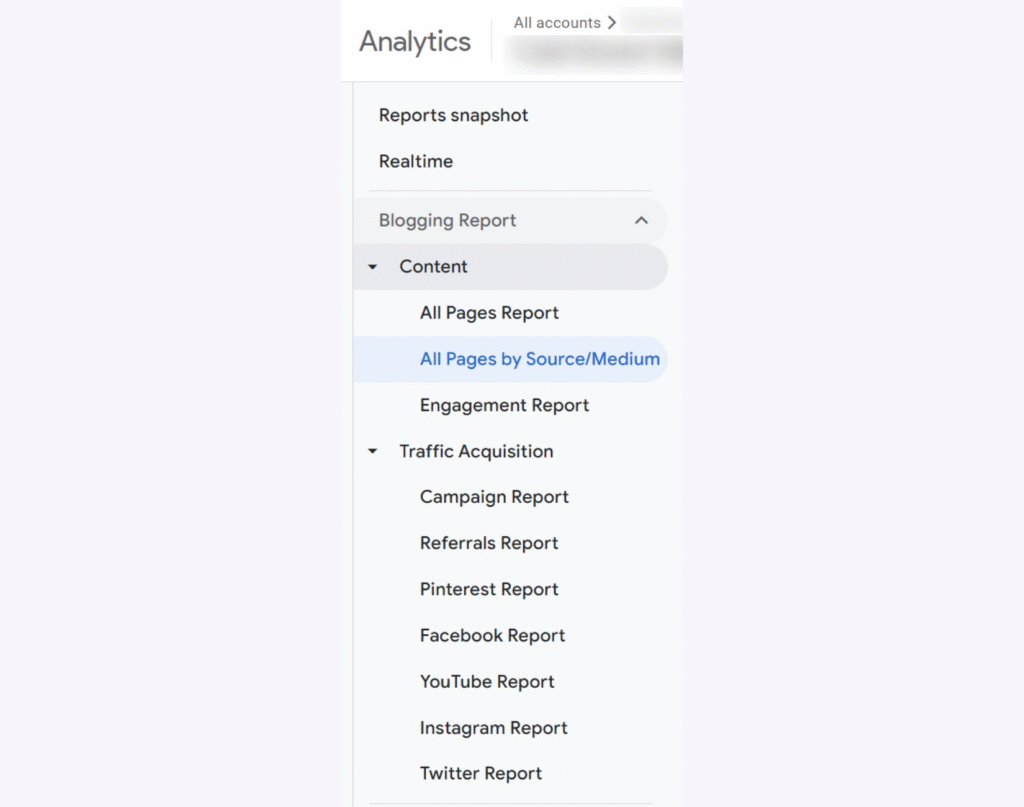Select the Blogging Report collection heading
This screenshot has height=807, width=1024.
coord(447,221)
